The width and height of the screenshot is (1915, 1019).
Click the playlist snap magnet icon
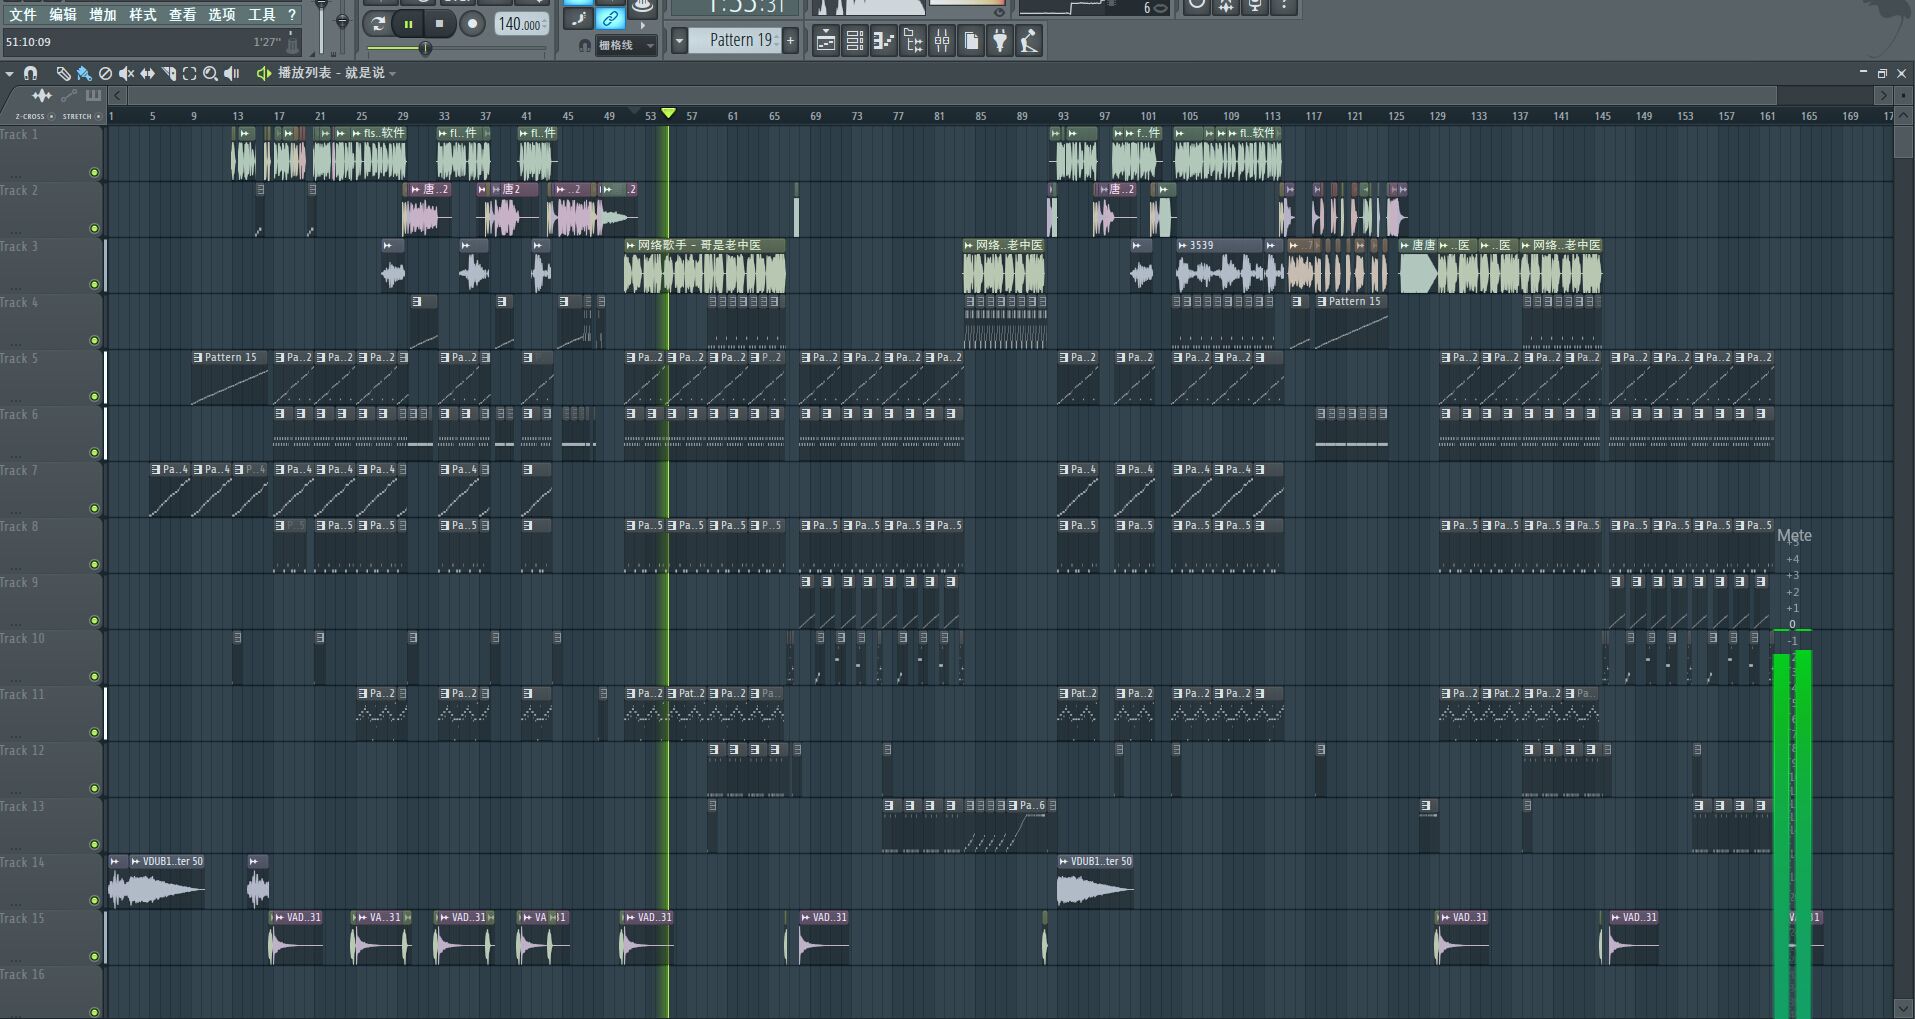30,73
